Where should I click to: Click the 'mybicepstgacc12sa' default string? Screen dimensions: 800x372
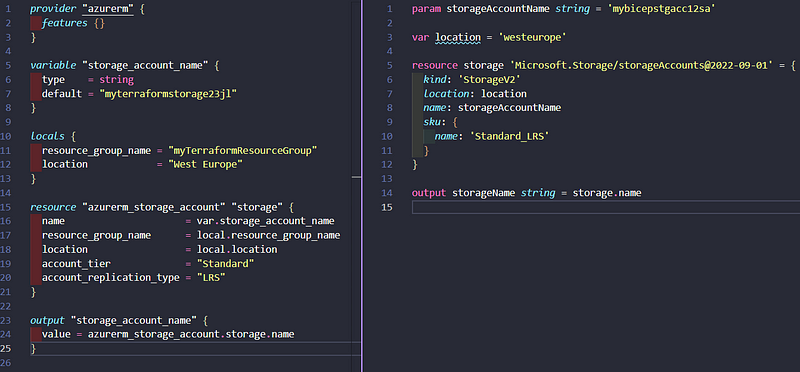pos(661,9)
